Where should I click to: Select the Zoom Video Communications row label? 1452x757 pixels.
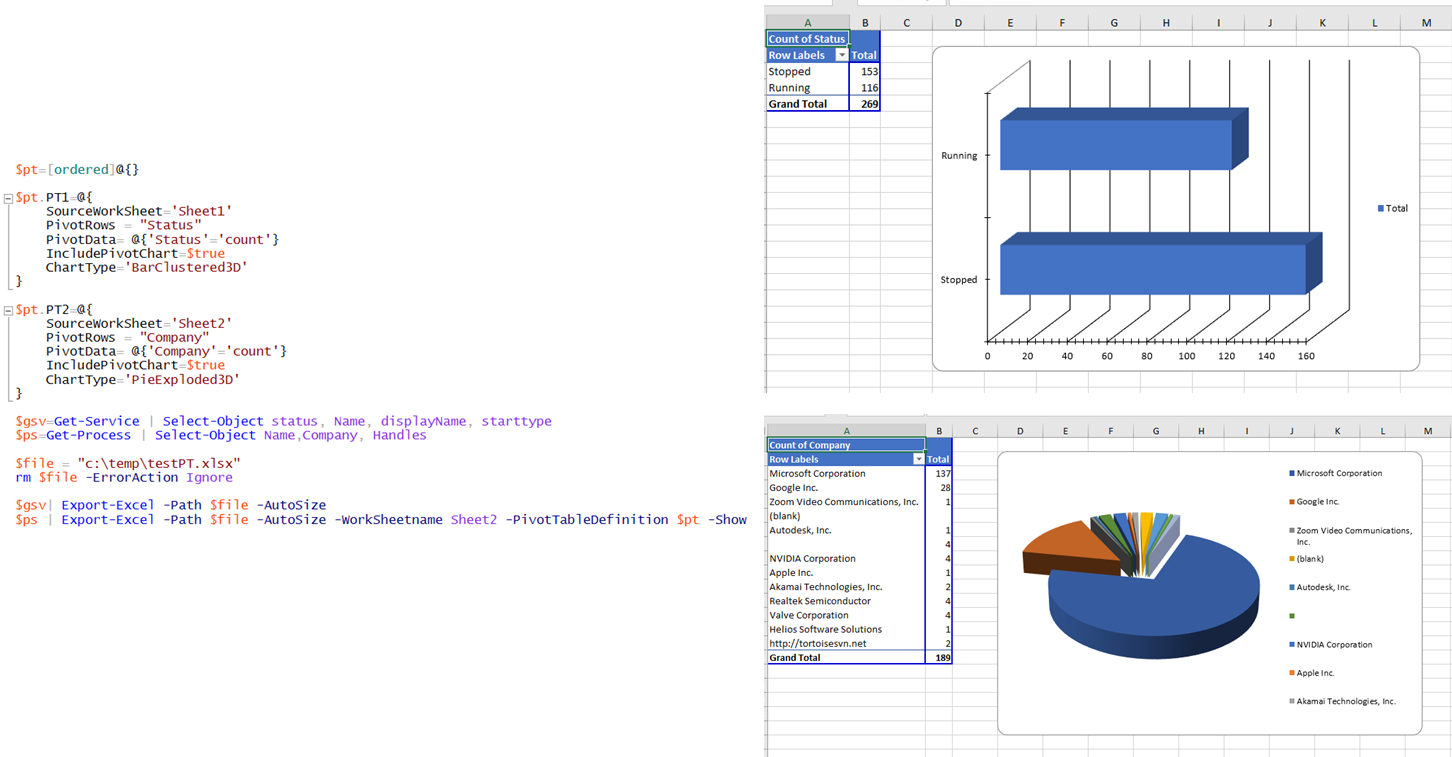tap(845, 502)
